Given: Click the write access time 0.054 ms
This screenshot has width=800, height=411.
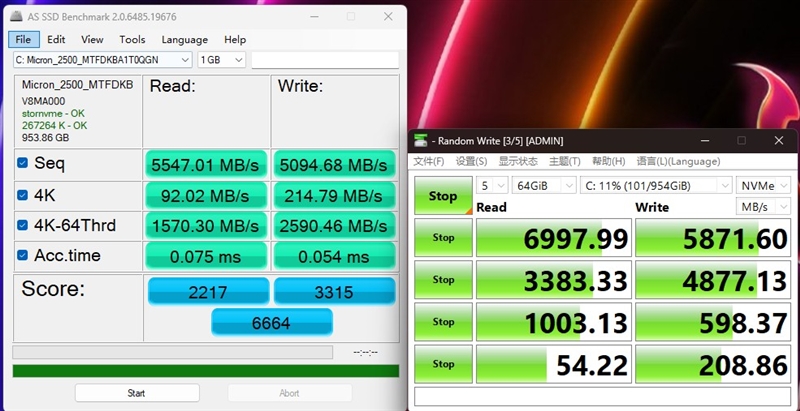Looking at the screenshot, I should 334,256.
